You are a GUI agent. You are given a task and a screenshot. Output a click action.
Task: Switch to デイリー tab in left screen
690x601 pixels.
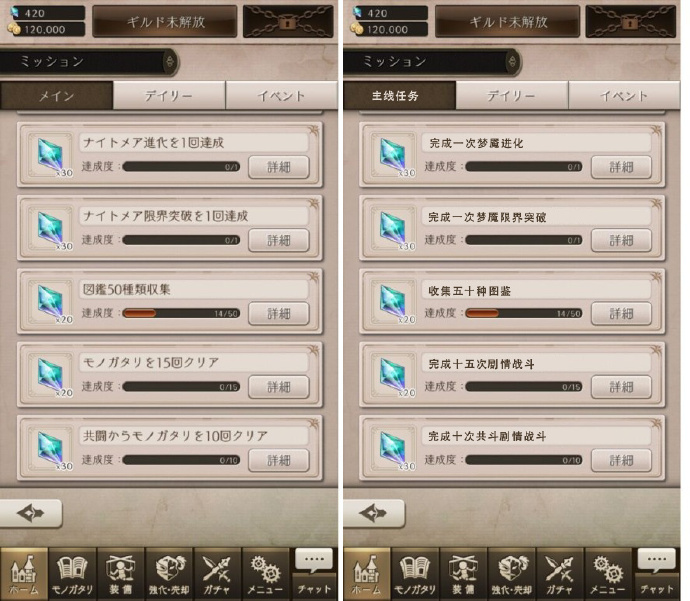(169, 95)
